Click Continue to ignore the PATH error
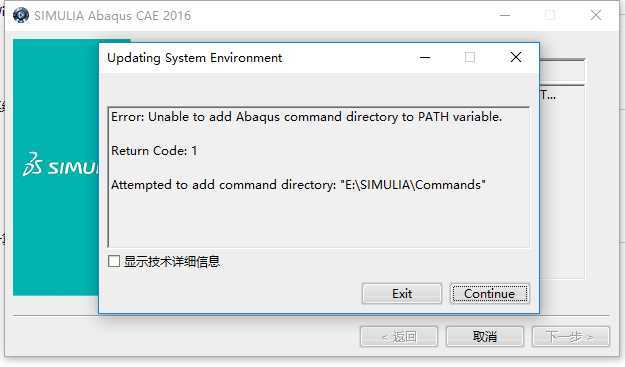The width and height of the screenshot is (625, 367). click(489, 294)
